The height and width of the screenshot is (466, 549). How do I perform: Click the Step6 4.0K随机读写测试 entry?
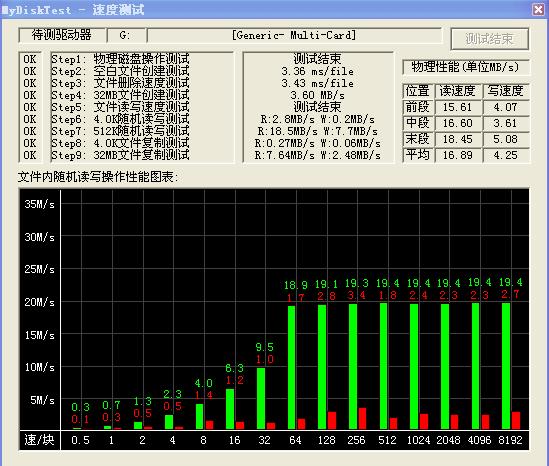tap(120, 119)
